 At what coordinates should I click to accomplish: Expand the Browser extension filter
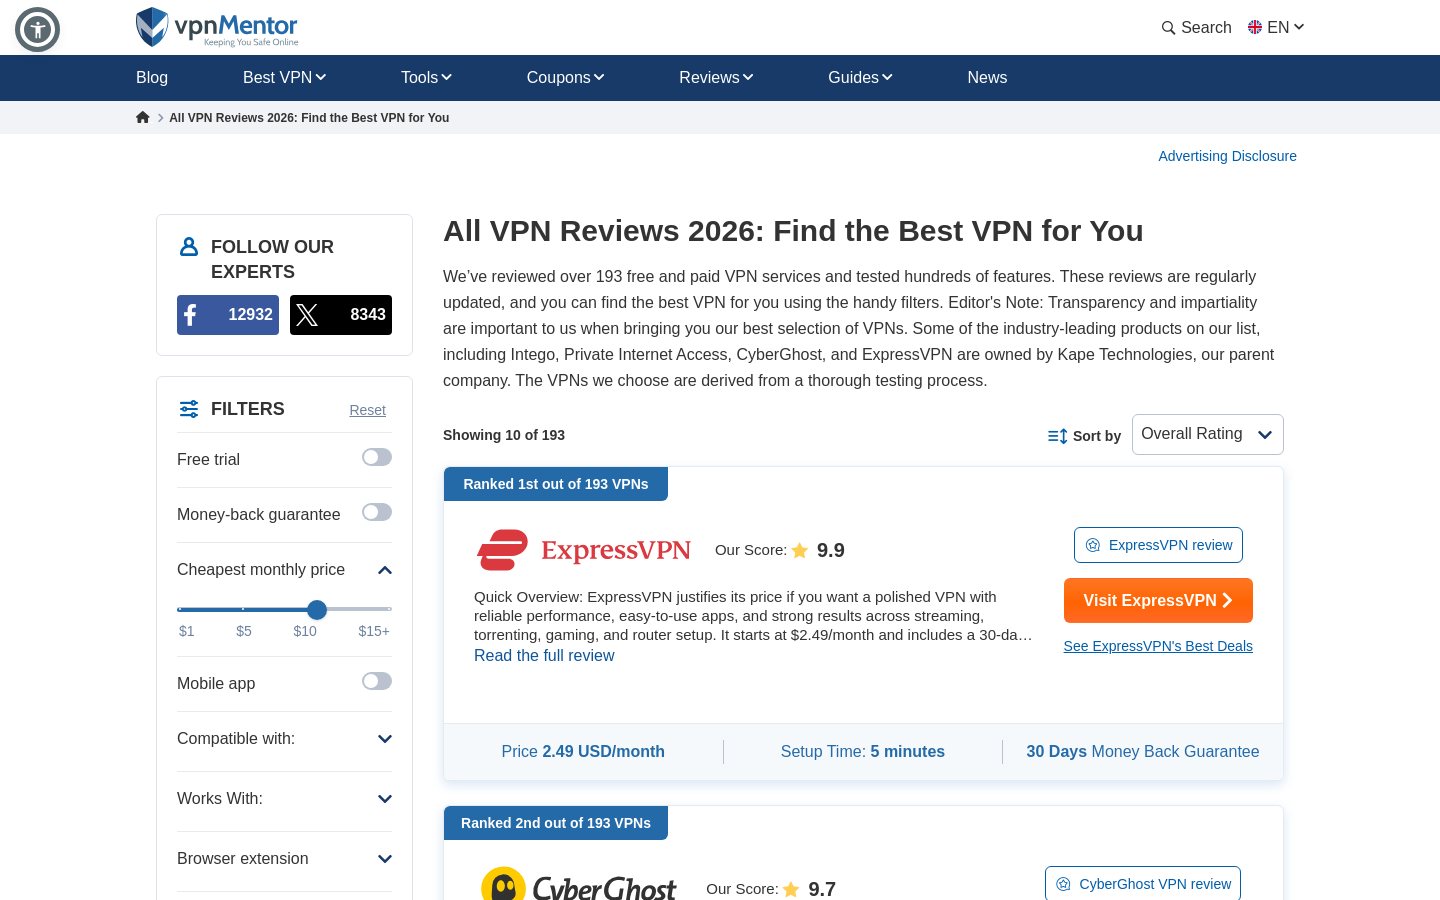coord(385,859)
